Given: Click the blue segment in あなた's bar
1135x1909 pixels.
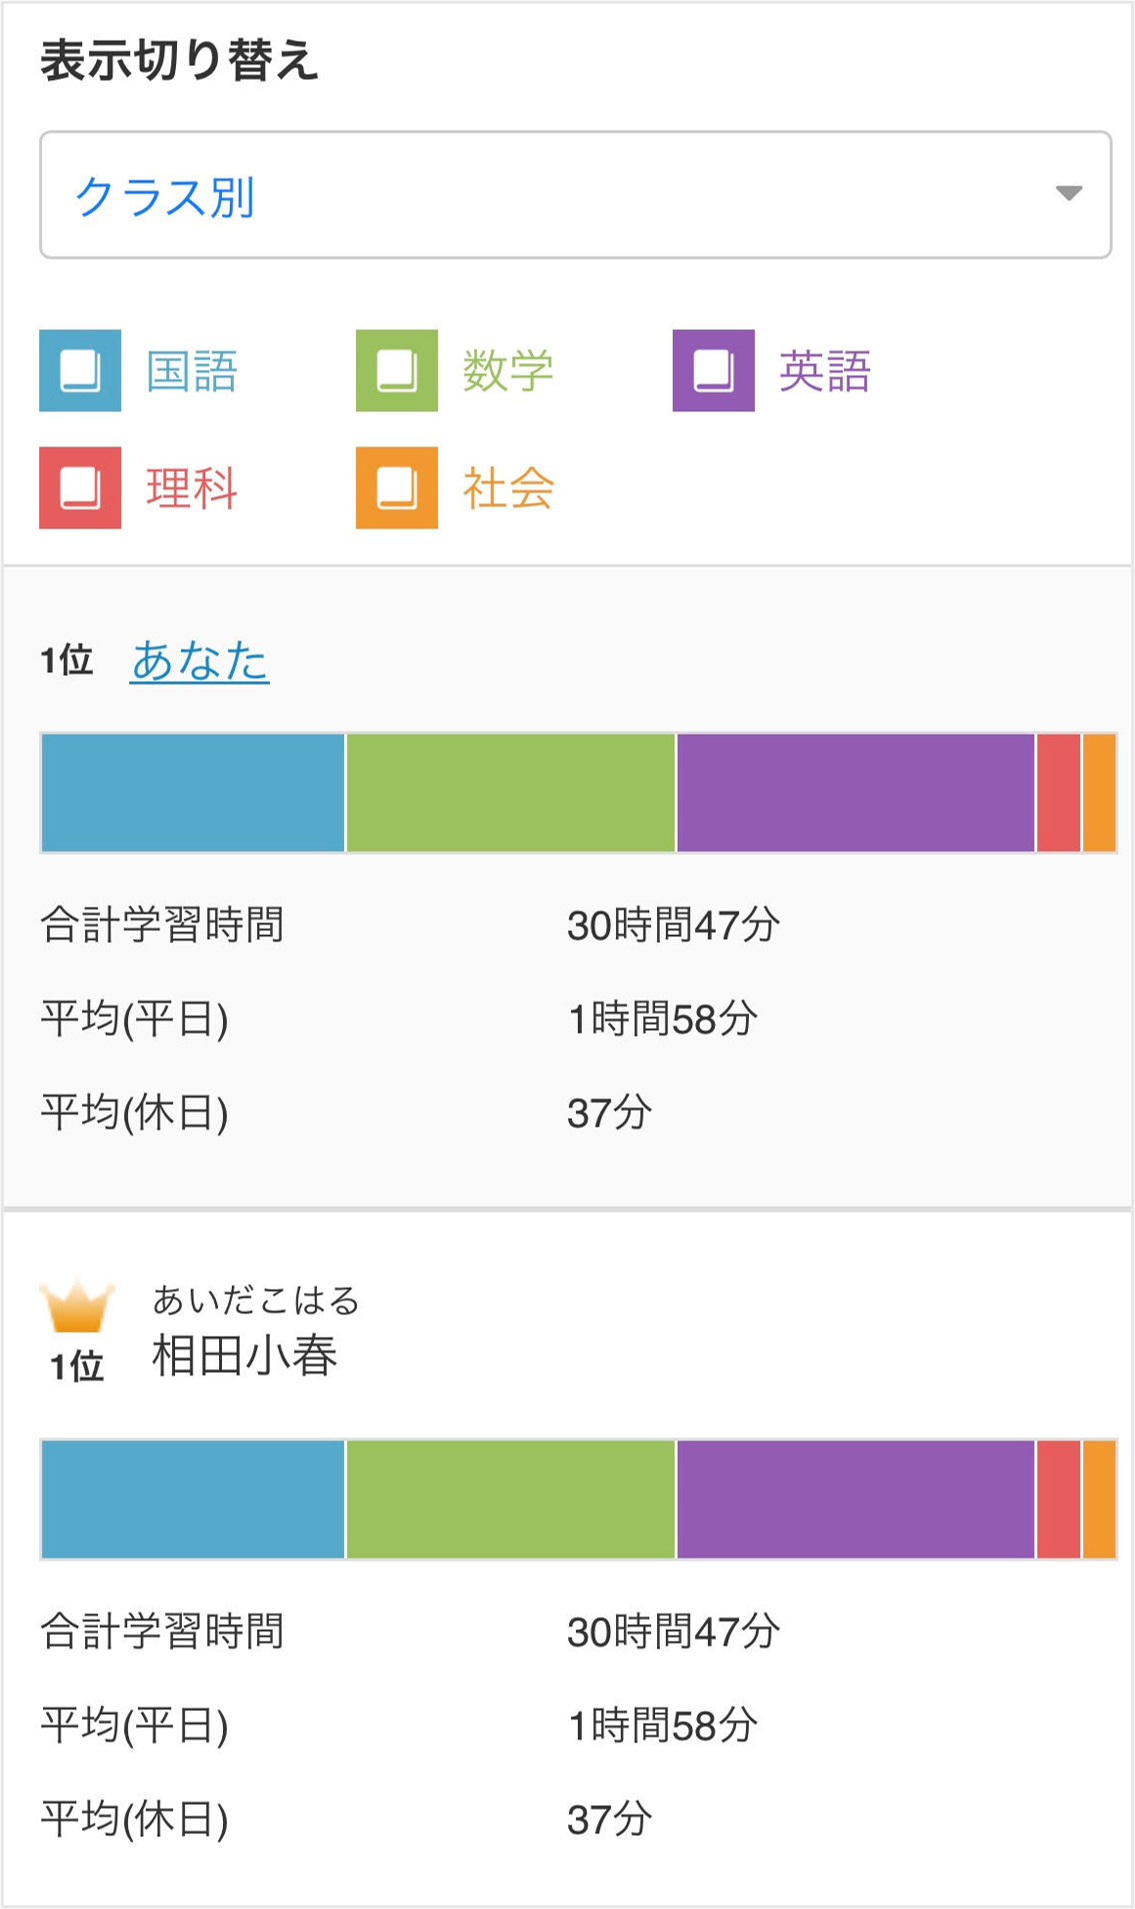Looking at the screenshot, I should [x=193, y=793].
